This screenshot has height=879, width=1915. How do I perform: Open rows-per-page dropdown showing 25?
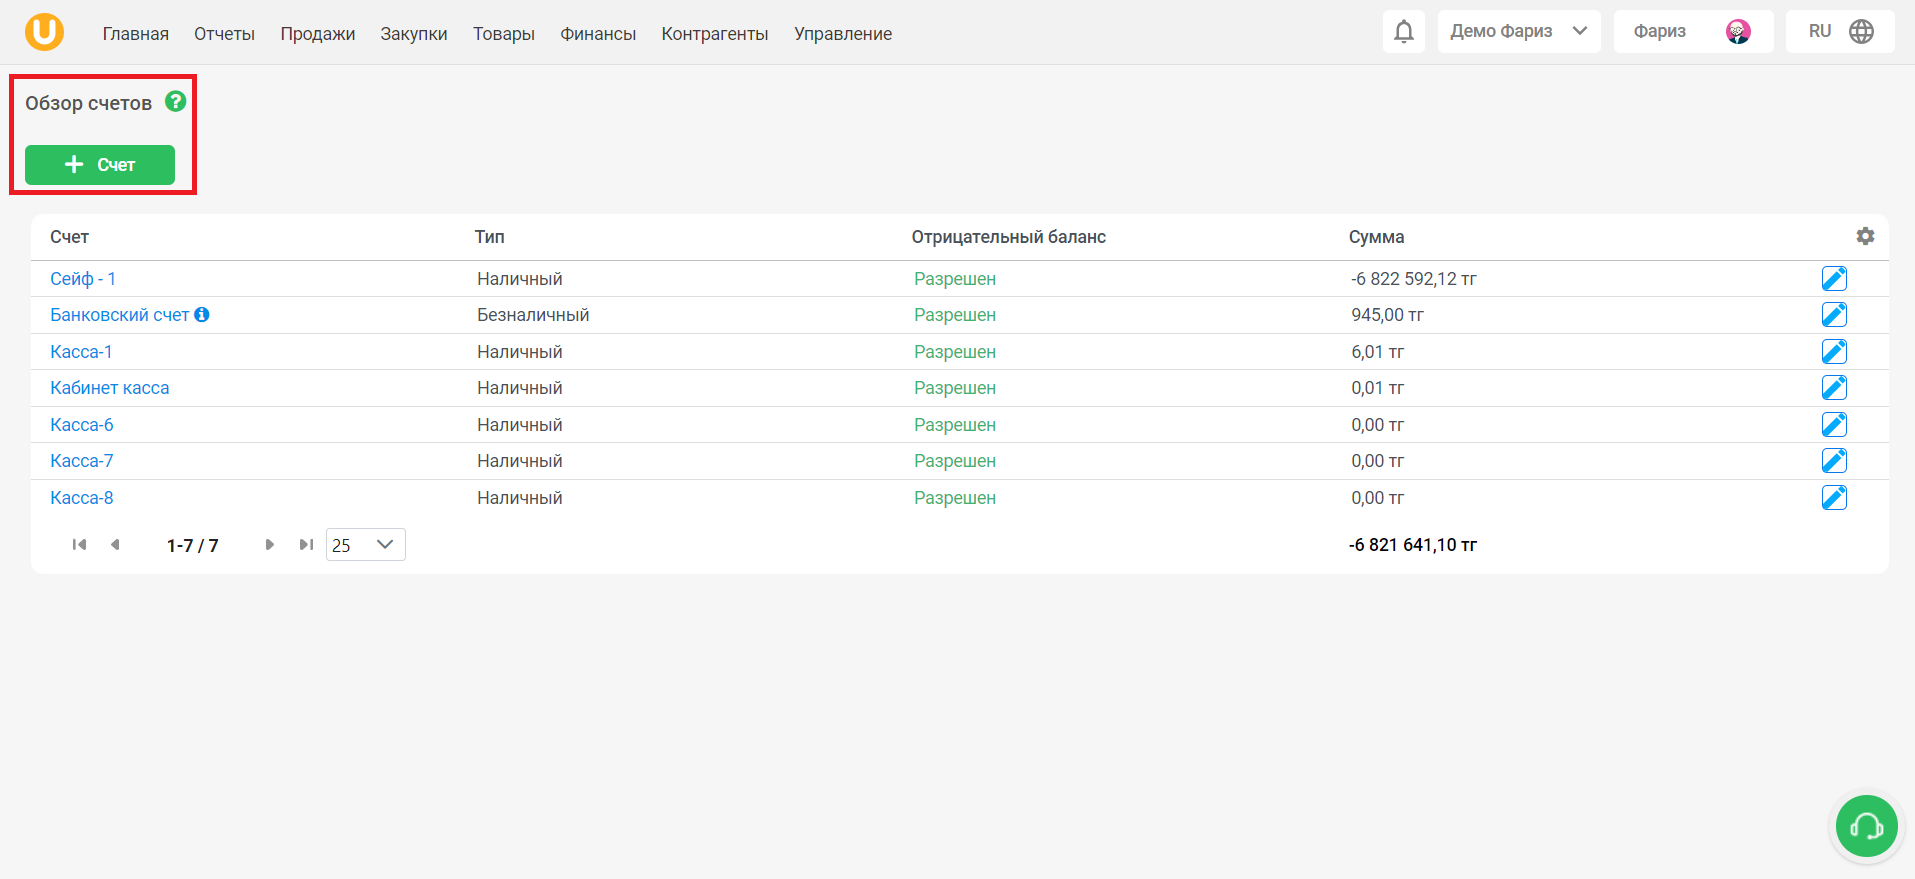365,544
